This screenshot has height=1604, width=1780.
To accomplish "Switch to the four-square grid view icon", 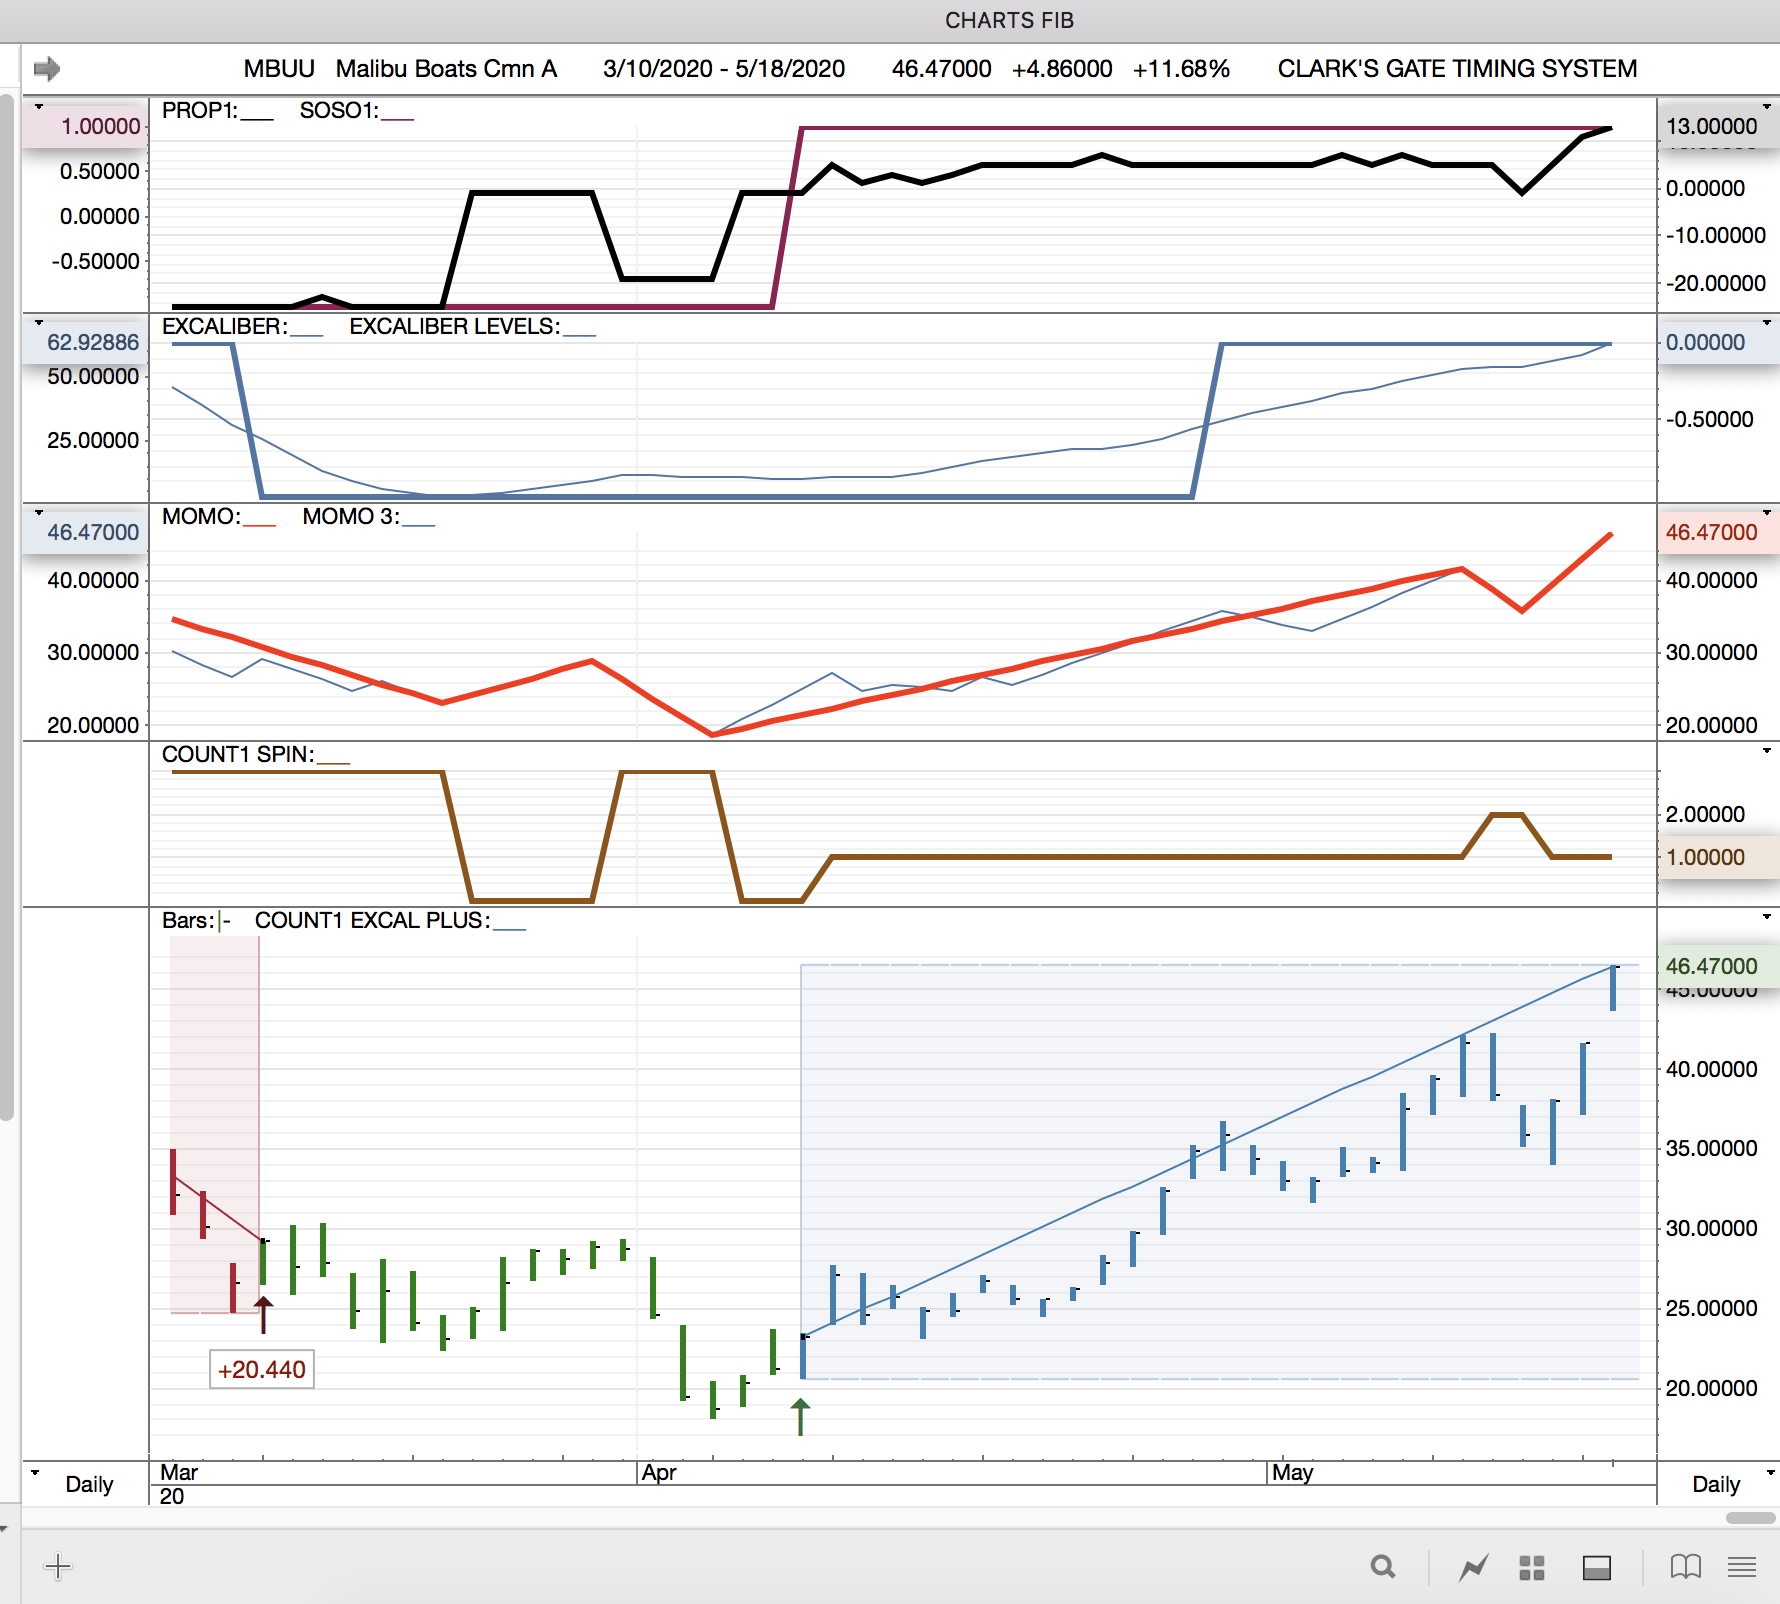I will pyautogui.click(x=1532, y=1568).
